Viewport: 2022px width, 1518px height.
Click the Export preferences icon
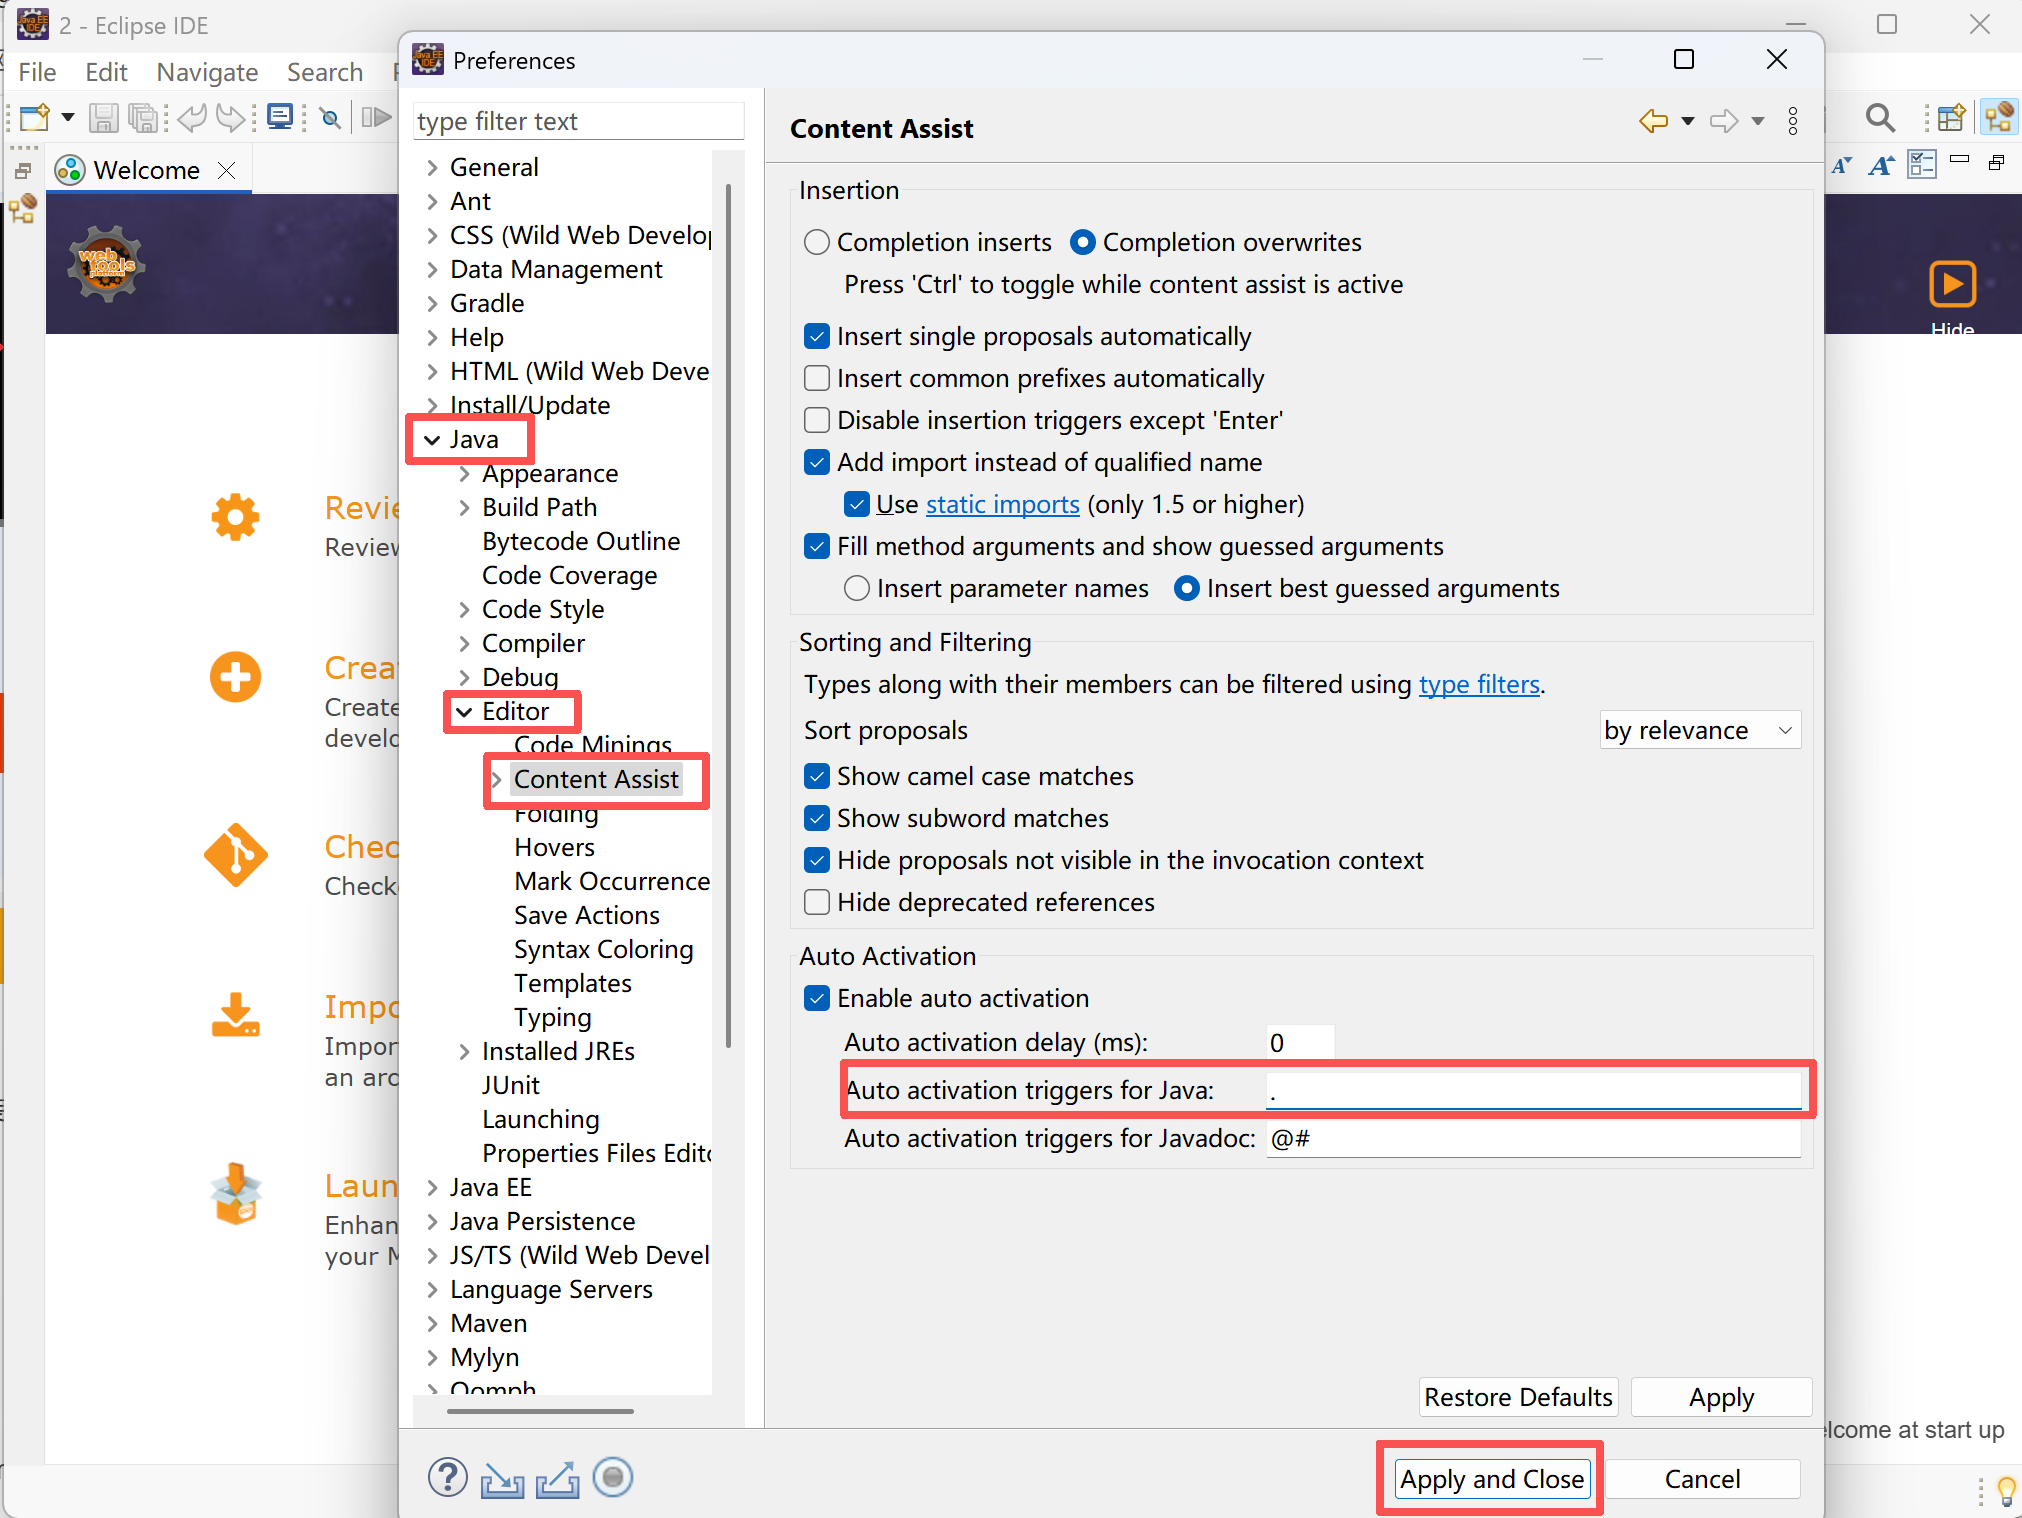coord(557,1479)
